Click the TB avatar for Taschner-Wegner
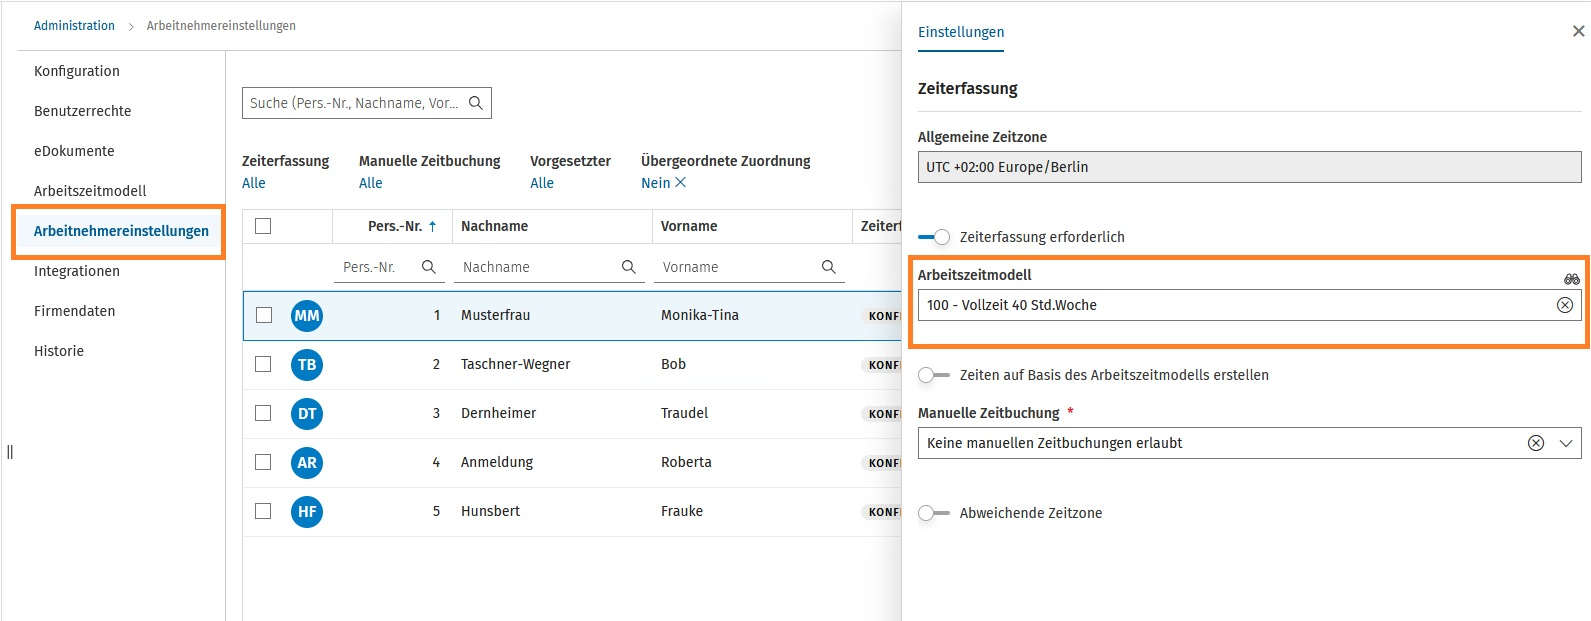 tap(307, 365)
